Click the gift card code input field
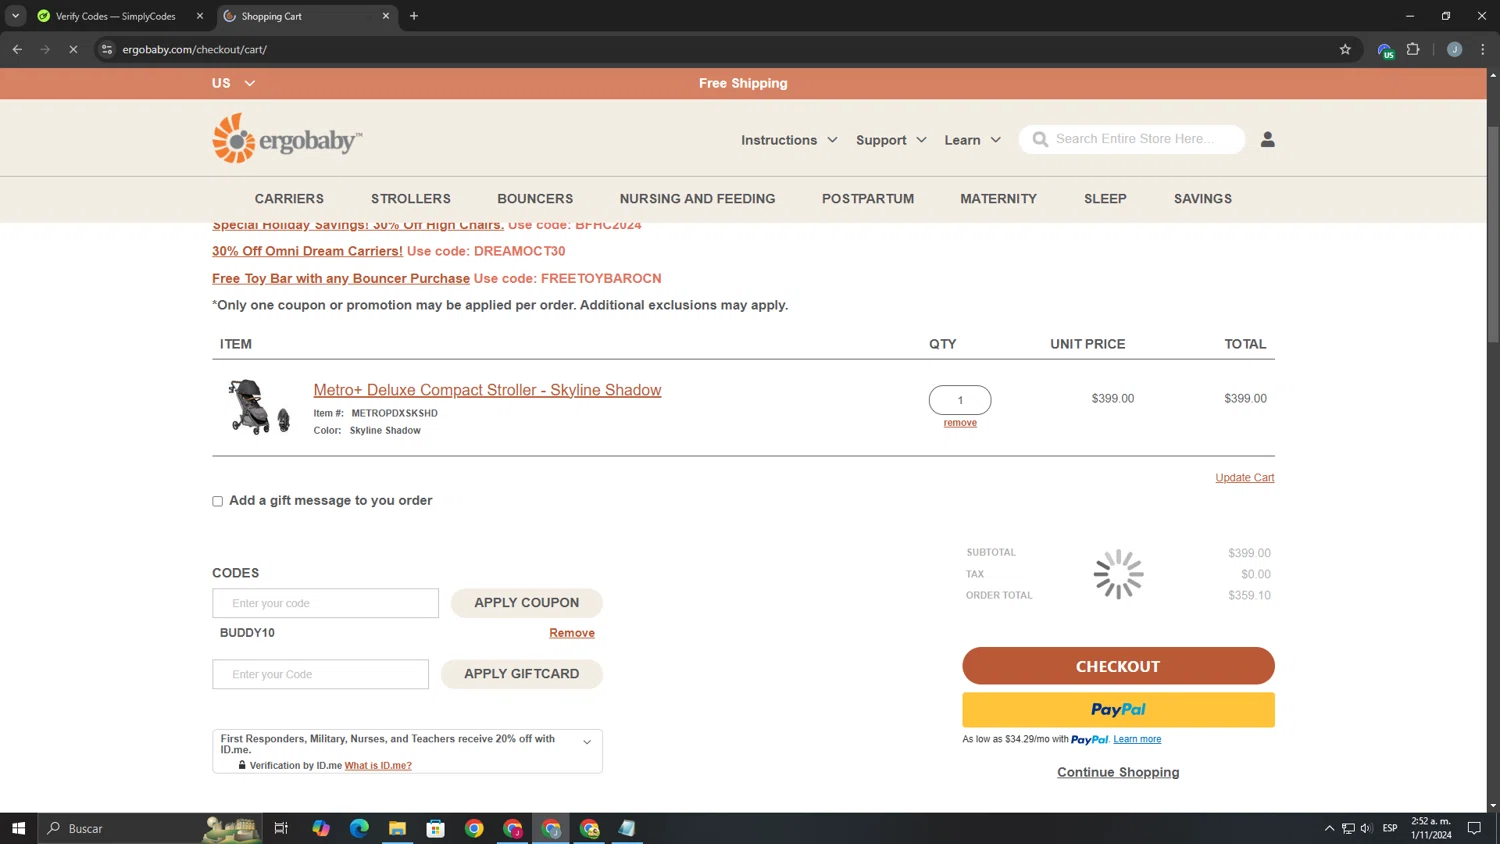This screenshot has width=1500, height=844. point(320,674)
